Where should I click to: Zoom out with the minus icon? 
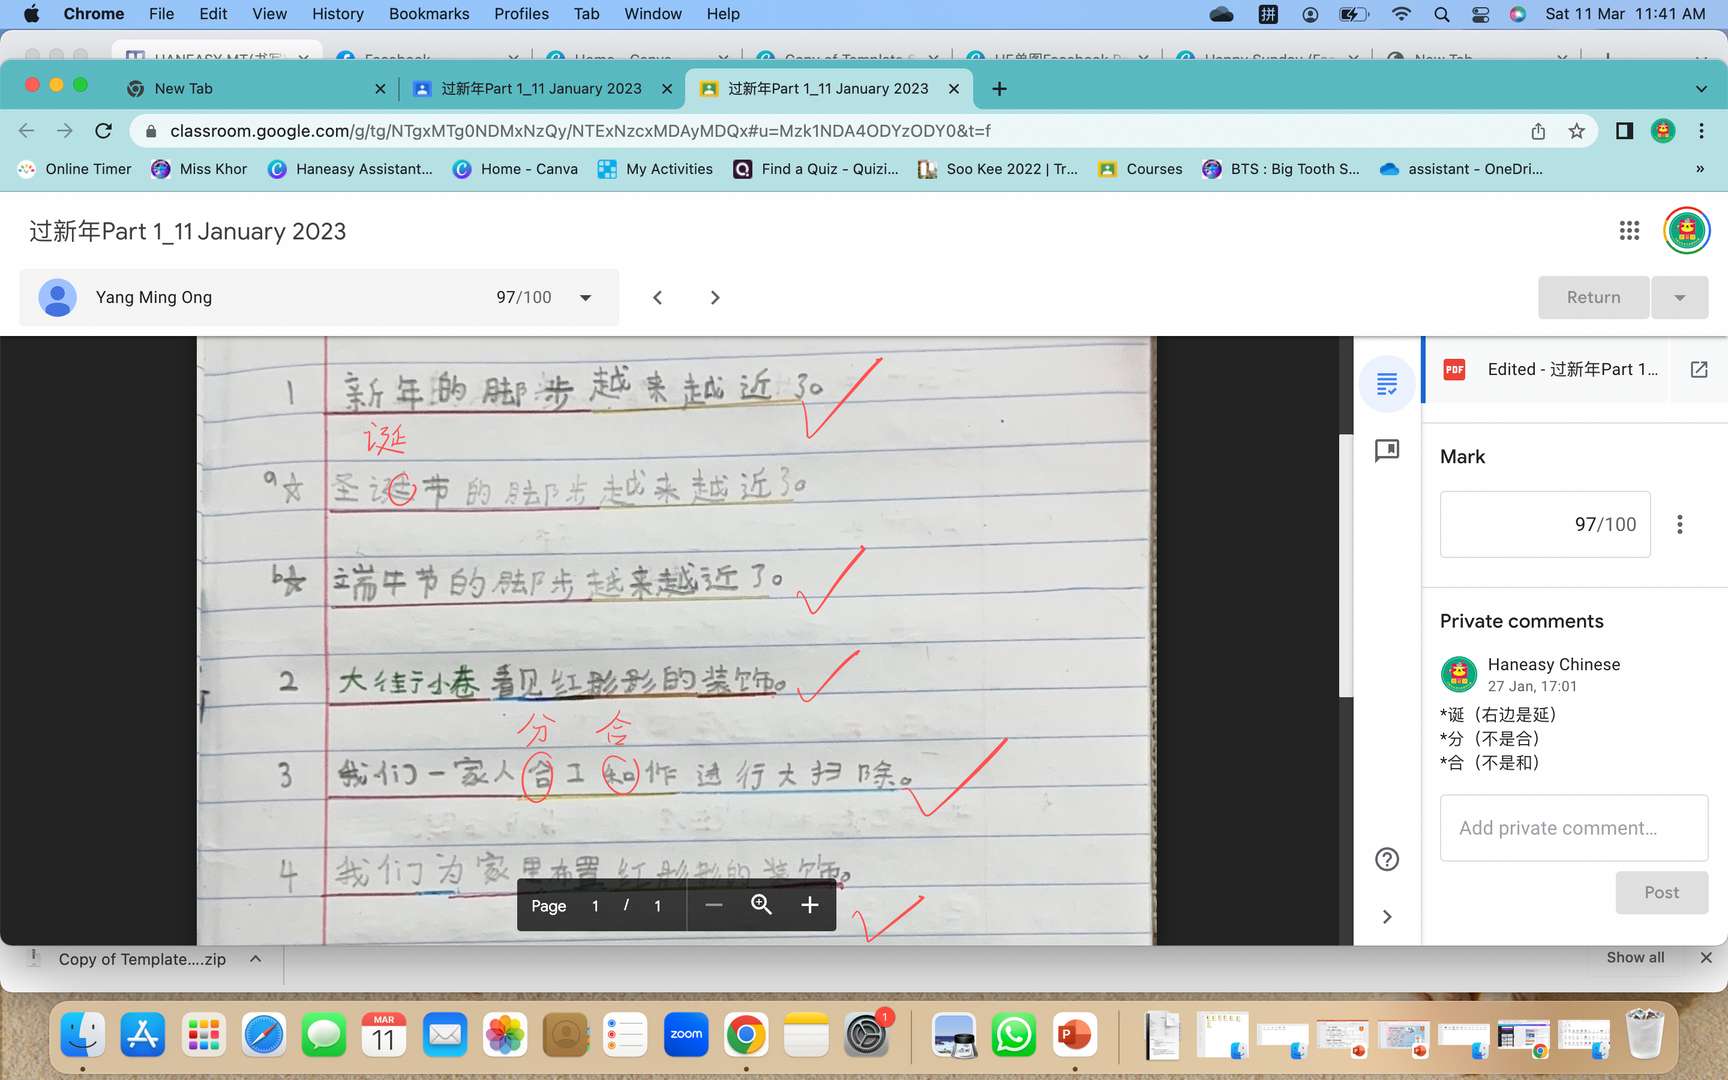click(713, 905)
